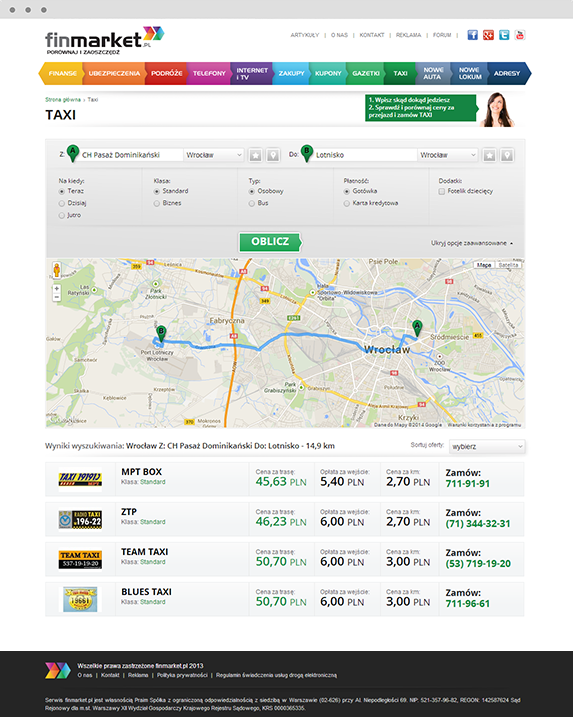Screen dimensions: 573x717
Task: Open the FORUM header link
Action: pyautogui.click(x=442, y=35)
